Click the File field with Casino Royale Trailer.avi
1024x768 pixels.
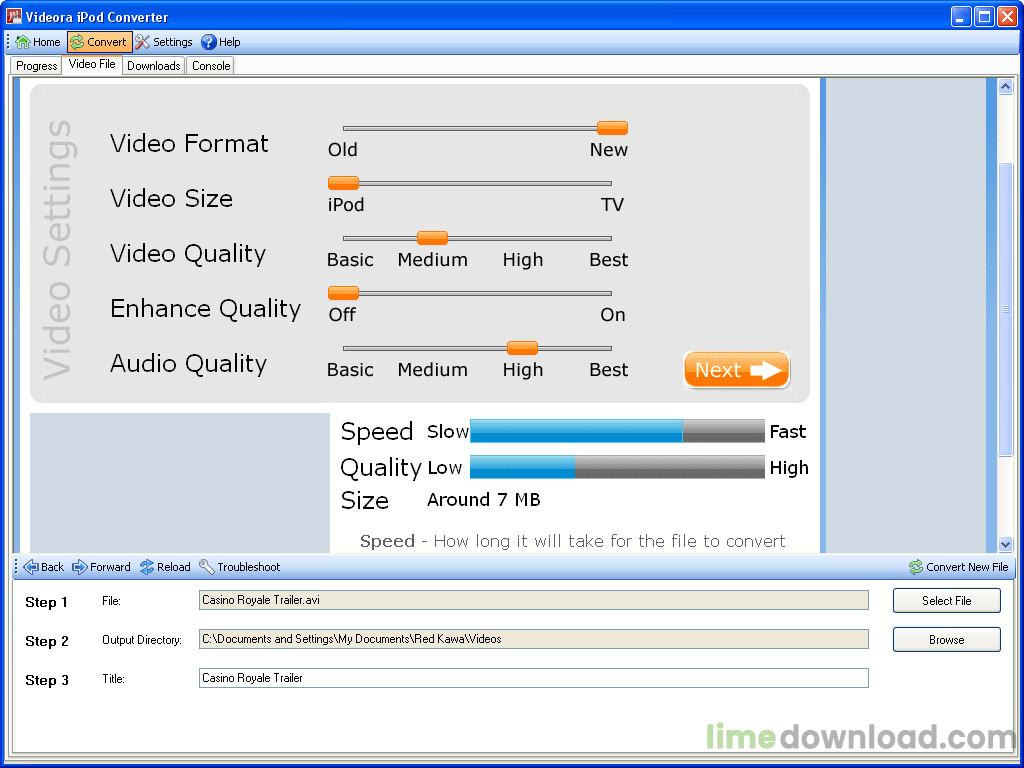click(534, 600)
